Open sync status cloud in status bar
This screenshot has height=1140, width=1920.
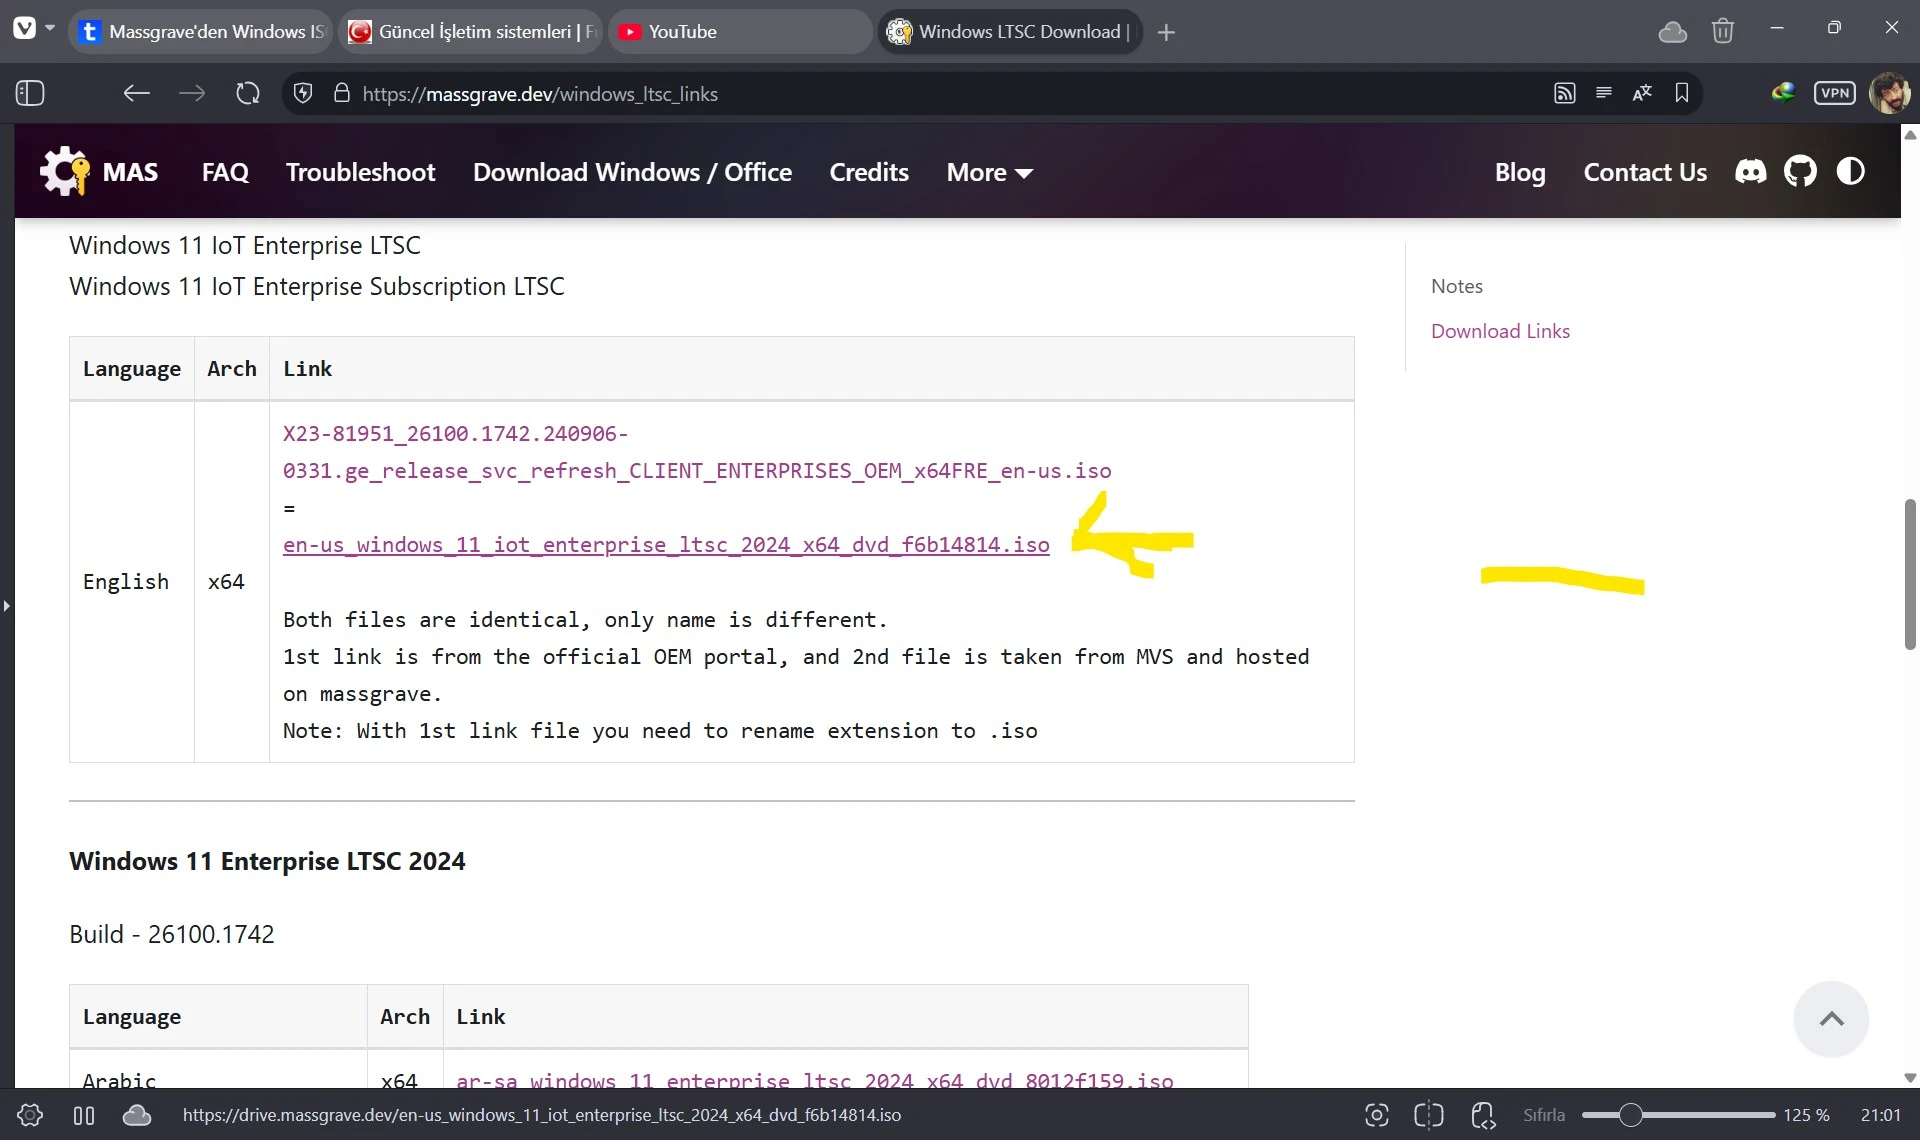(x=137, y=1115)
